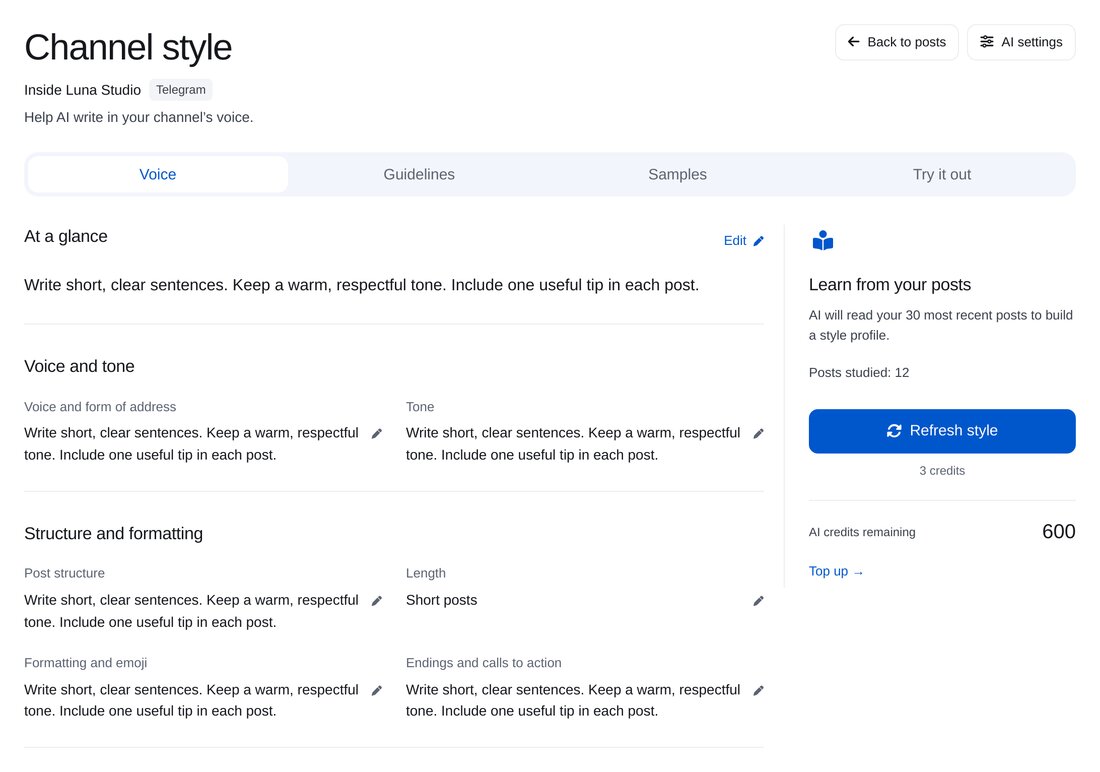The image size is (1100, 772).
Task: Click the Voice and form of address label
Action: [100, 406]
